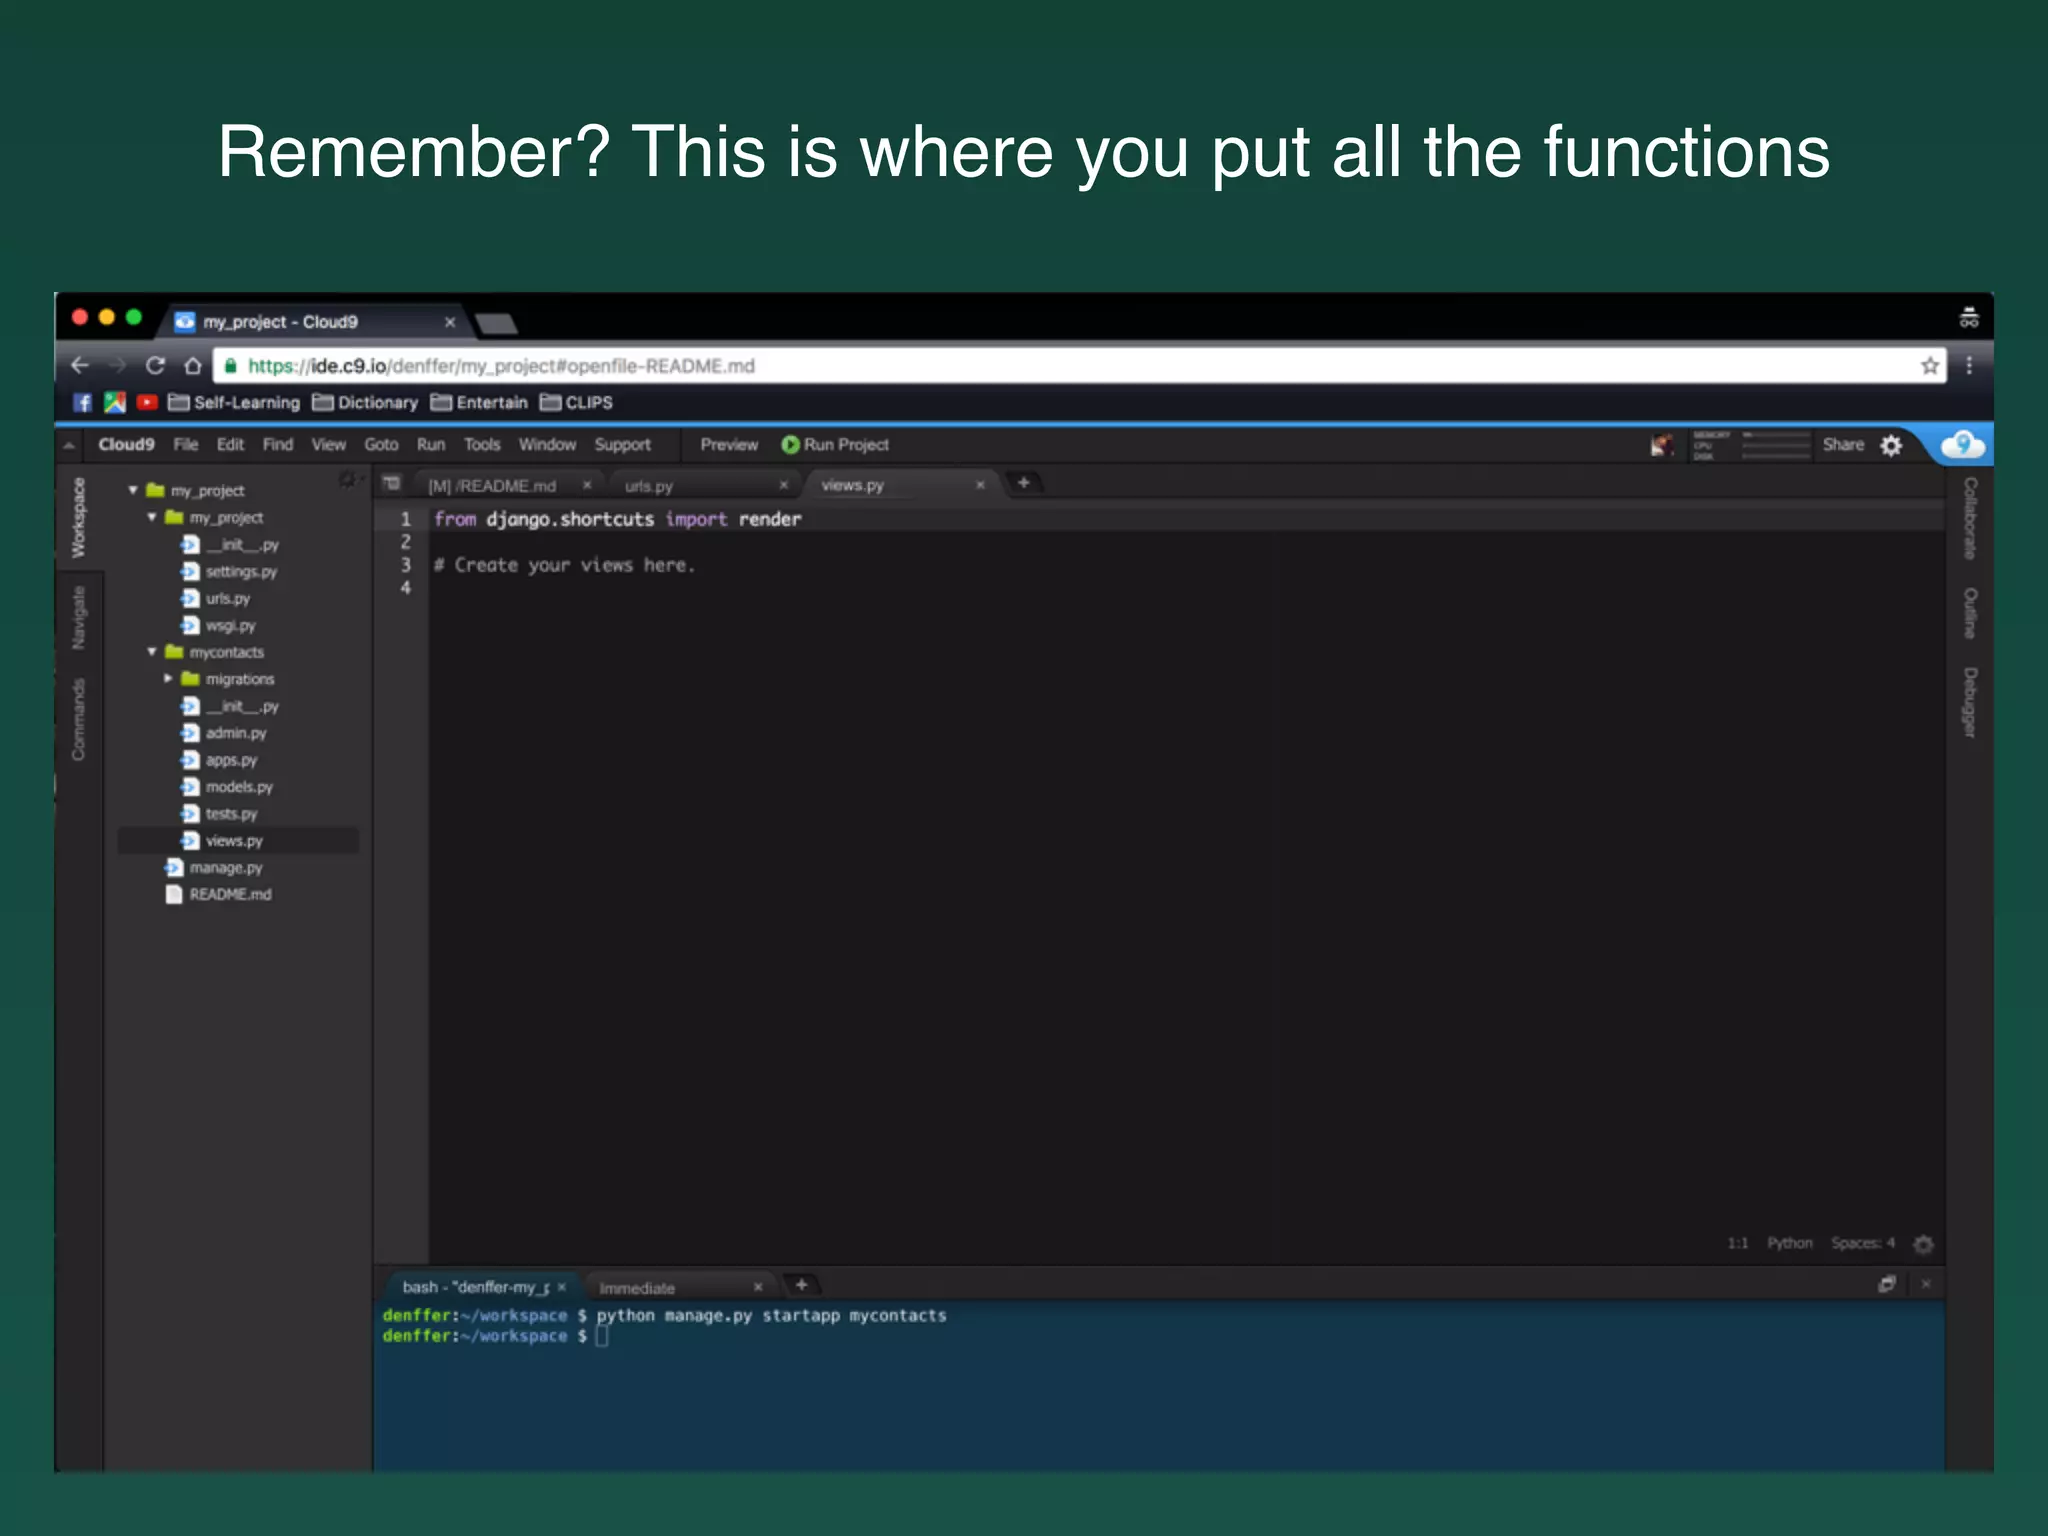The width and height of the screenshot is (2048, 1536).
Task: Click the browser address bar
Action: pos(1000,366)
